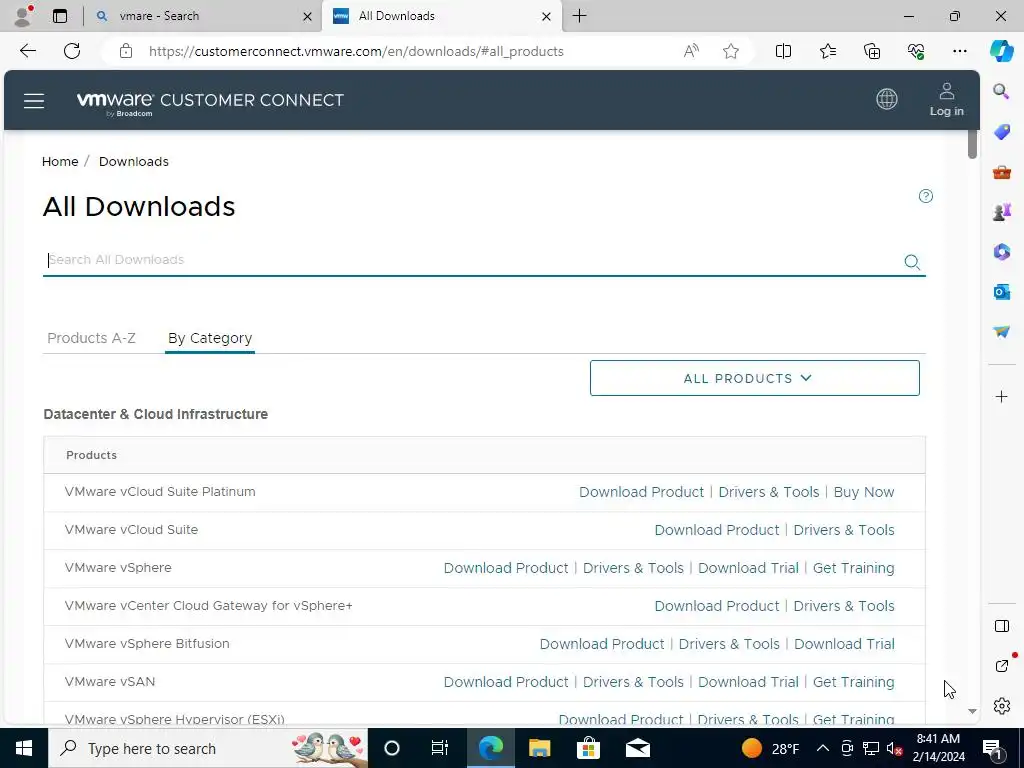Click the Log in user icon
Image resolution: width=1024 pixels, height=768 pixels.
(x=946, y=99)
